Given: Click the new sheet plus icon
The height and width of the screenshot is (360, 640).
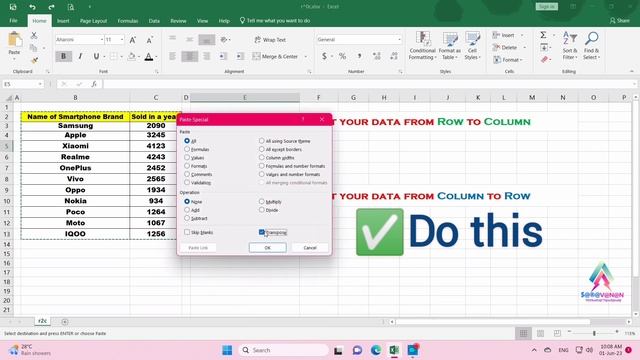Looking at the screenshot, I should [x=64, y=322].
